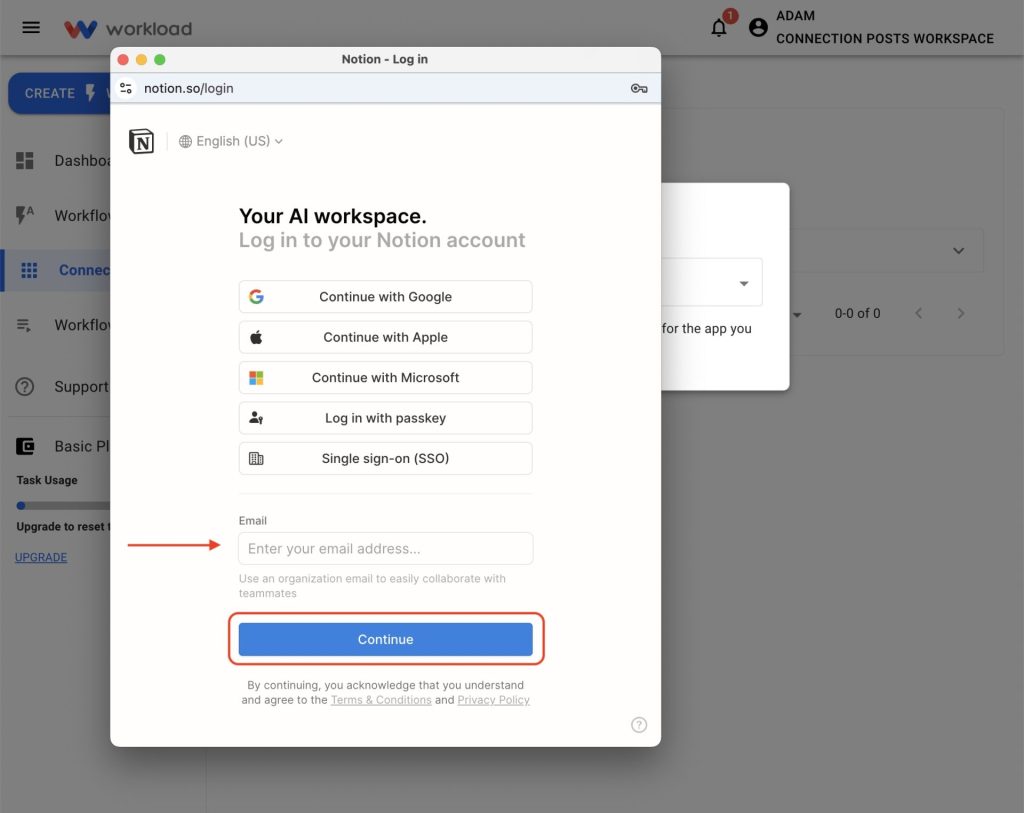Click the Workflows lightning icon in sidebar
This screenshot has width=1024, height=813.
pyautogui.click(x=25, y=215)
